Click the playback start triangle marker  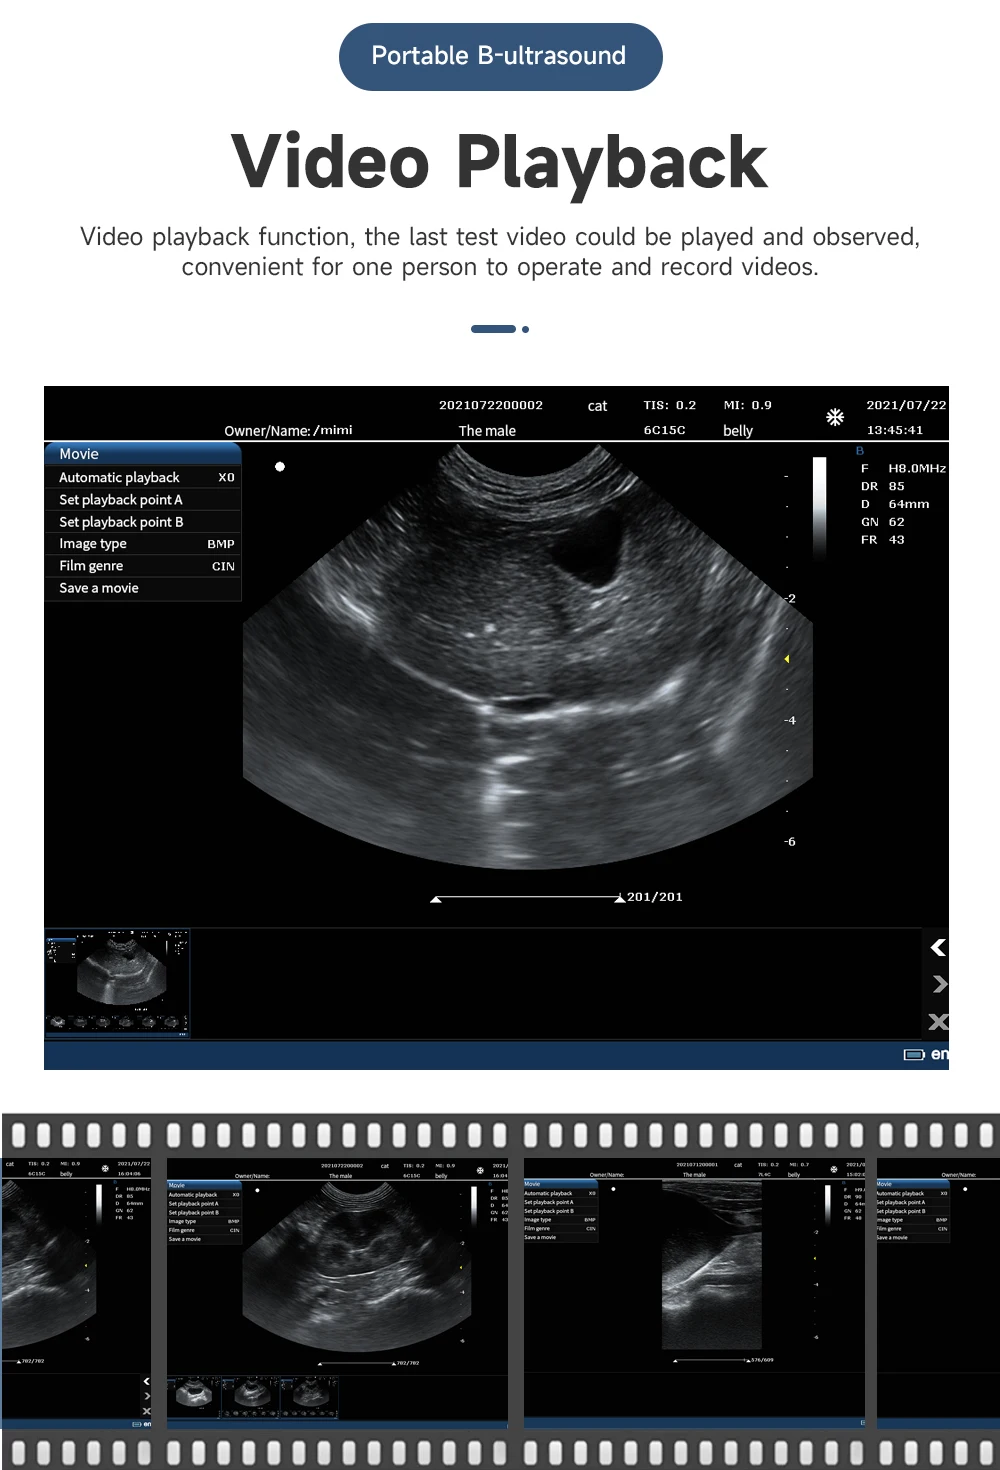pyautogui.click(x=435, y=900)
